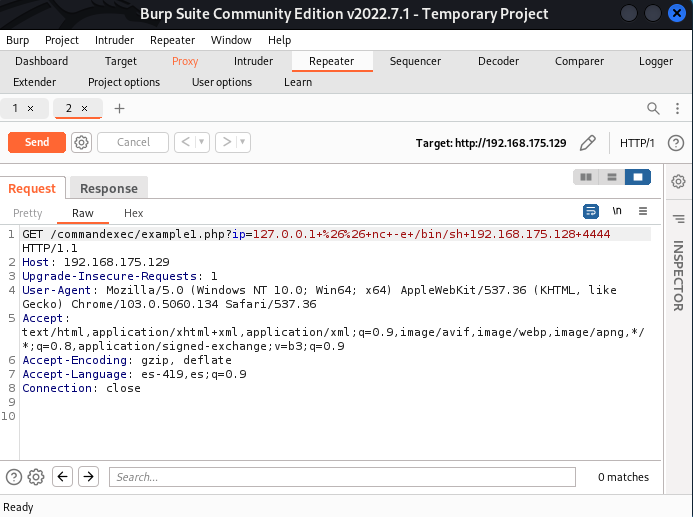Viewport: 693px width, 517px height.
Task: Go back in request history arrow
Action: (x=186, y=142)
